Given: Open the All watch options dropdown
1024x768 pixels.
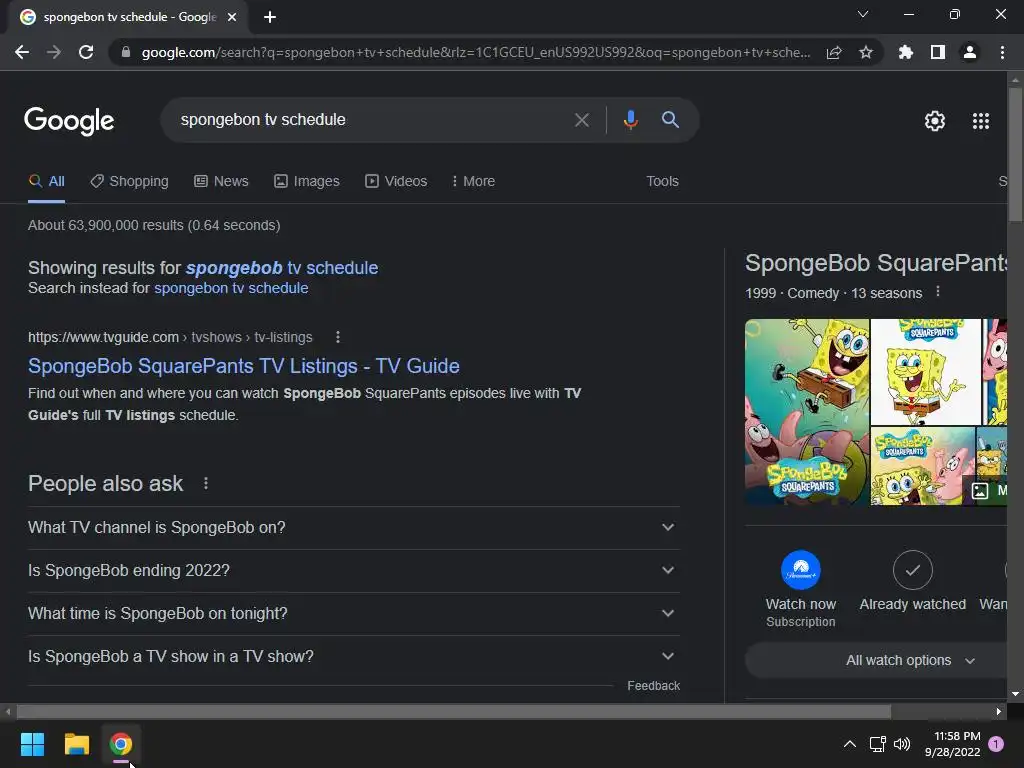Looking at the screenshot, I should 910,660.
